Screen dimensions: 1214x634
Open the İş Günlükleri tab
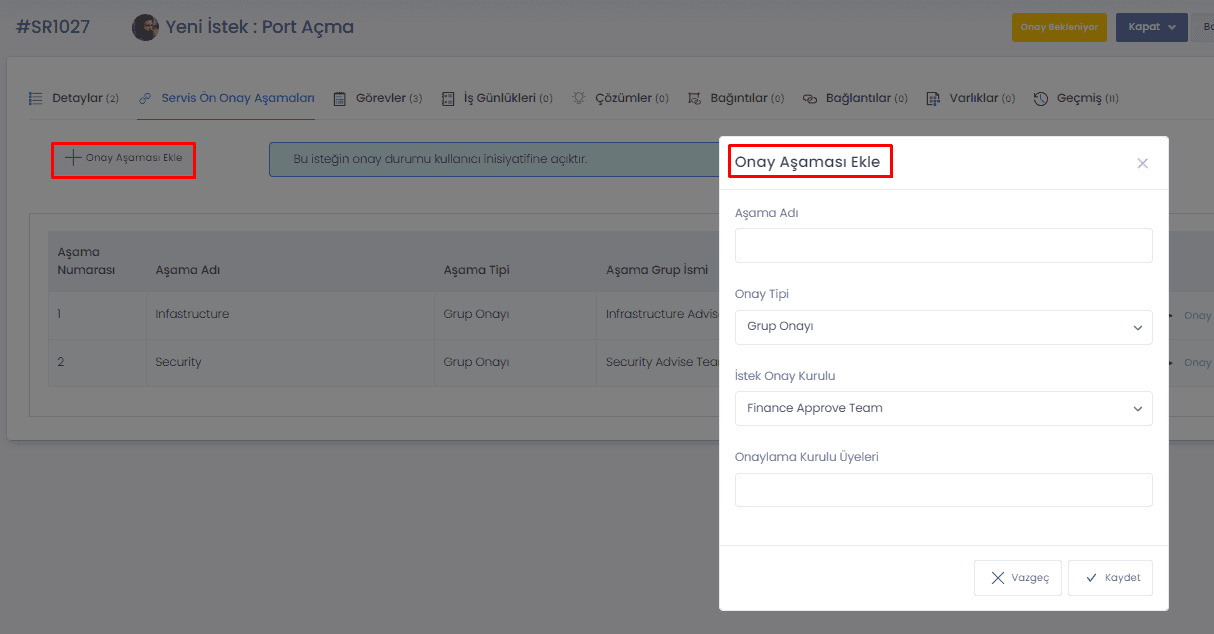497,98
